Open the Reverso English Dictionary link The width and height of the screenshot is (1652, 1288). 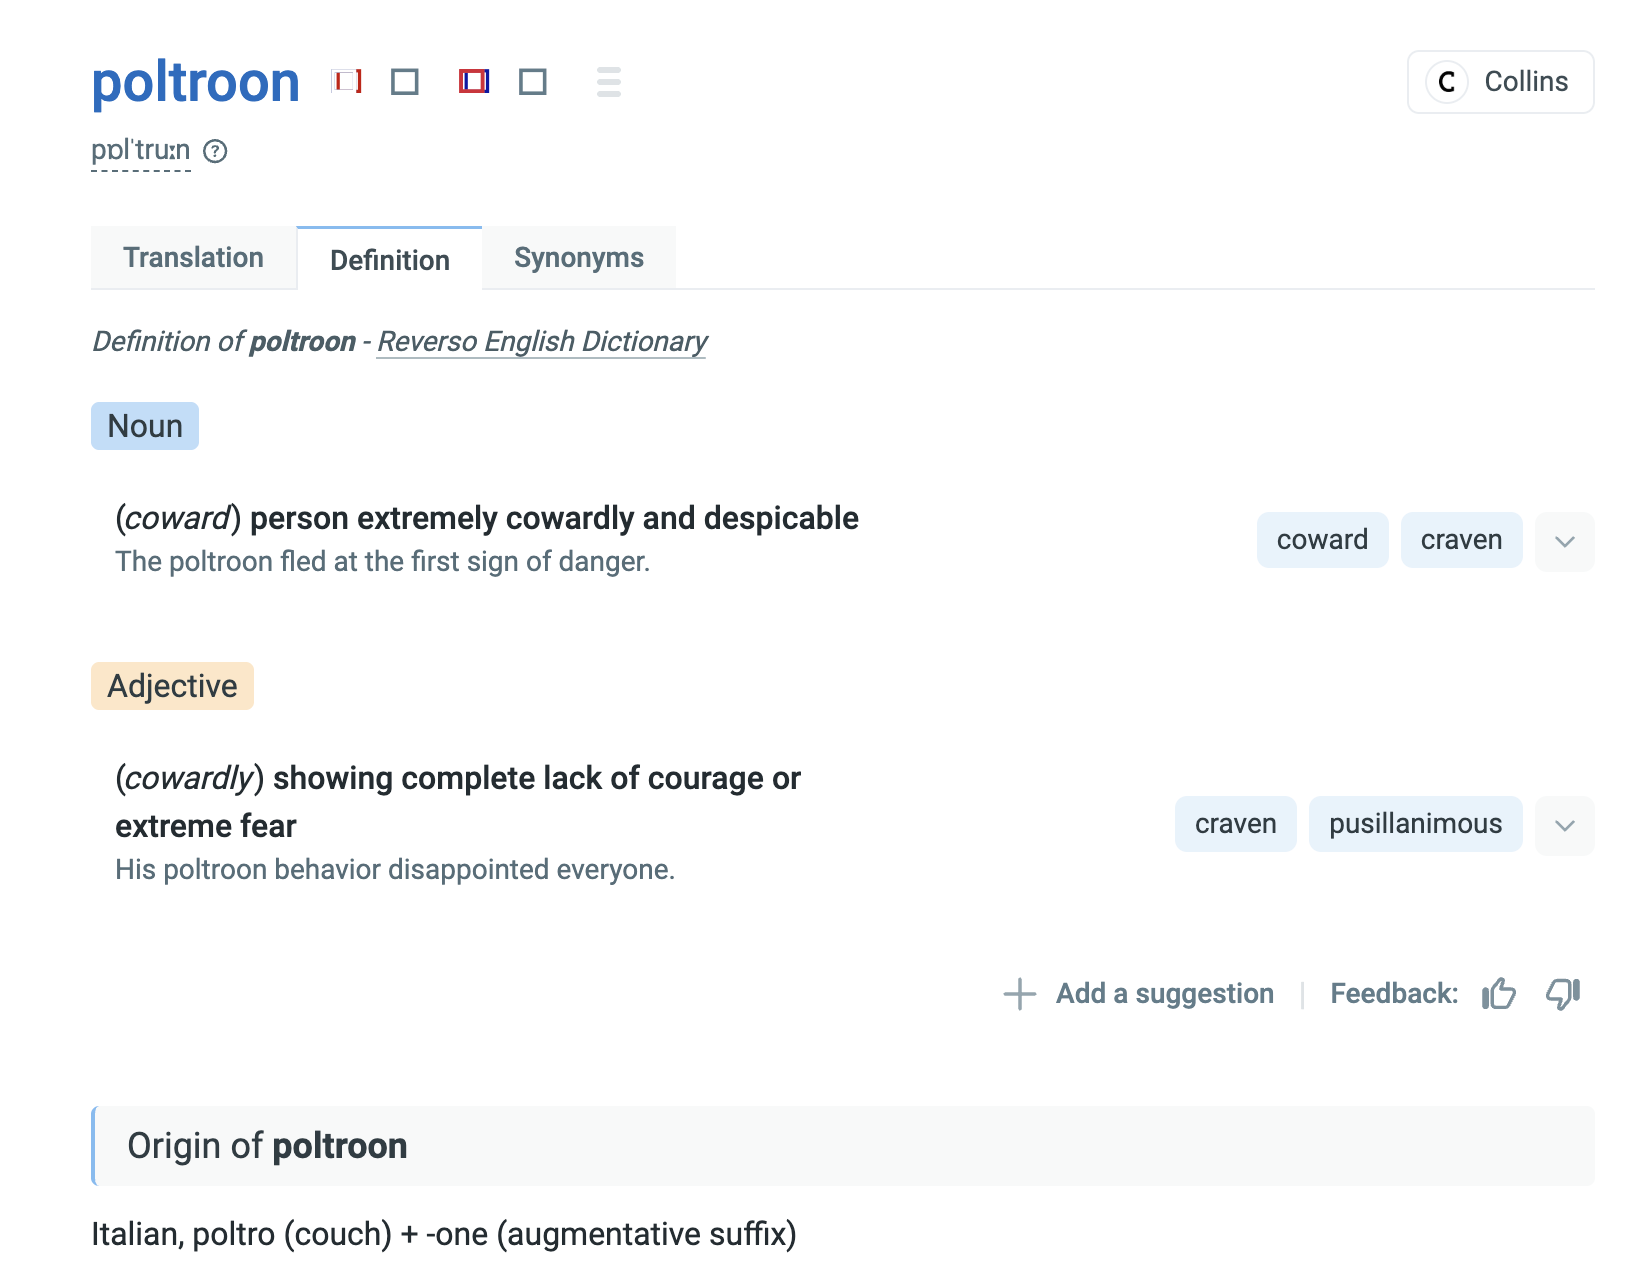click(x=542, y=342)
